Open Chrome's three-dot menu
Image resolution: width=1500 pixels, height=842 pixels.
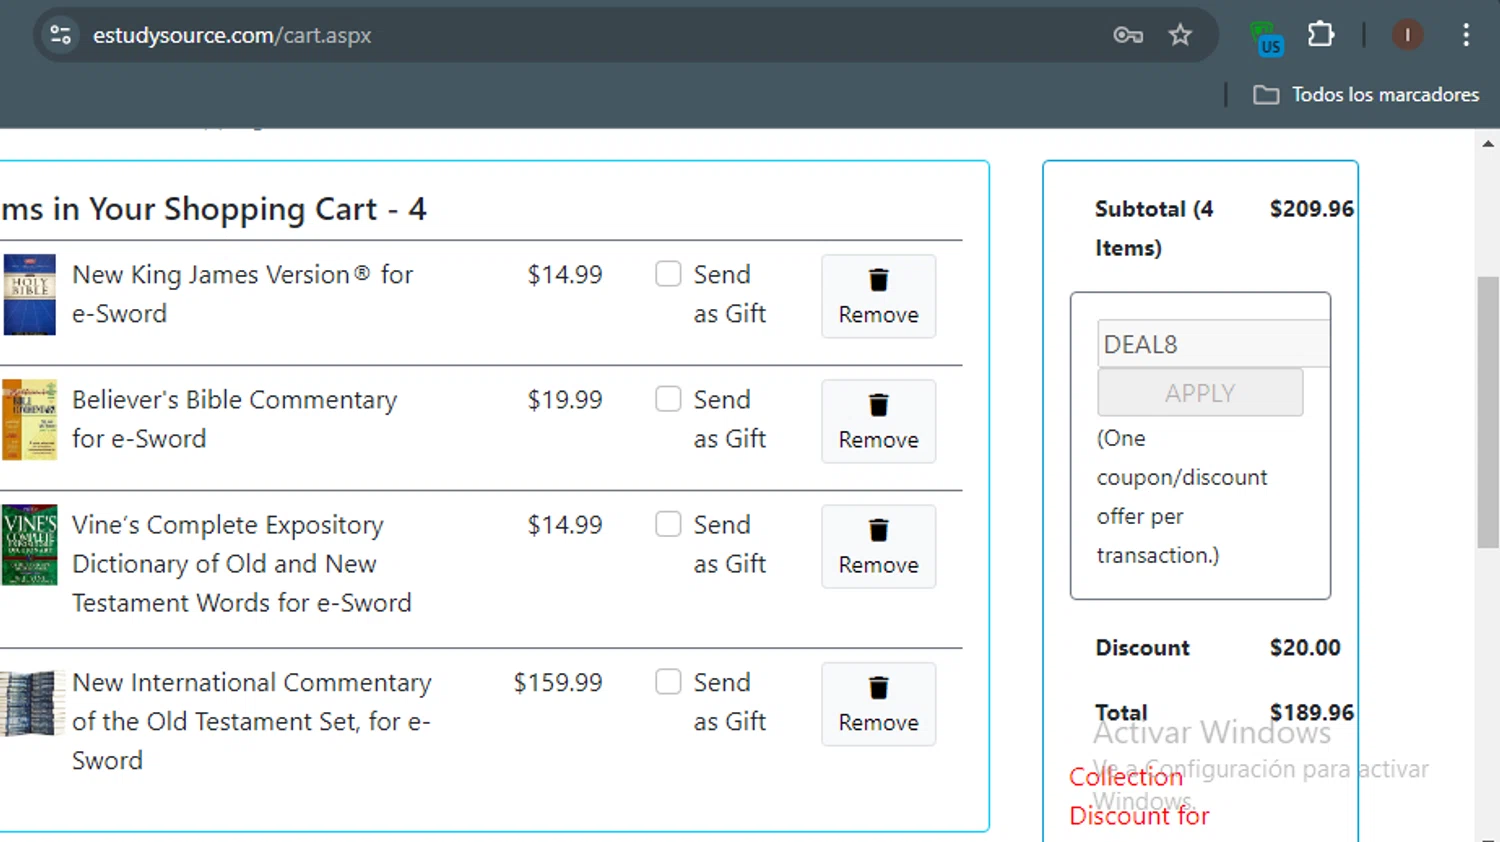click(x=1466, y=35)
